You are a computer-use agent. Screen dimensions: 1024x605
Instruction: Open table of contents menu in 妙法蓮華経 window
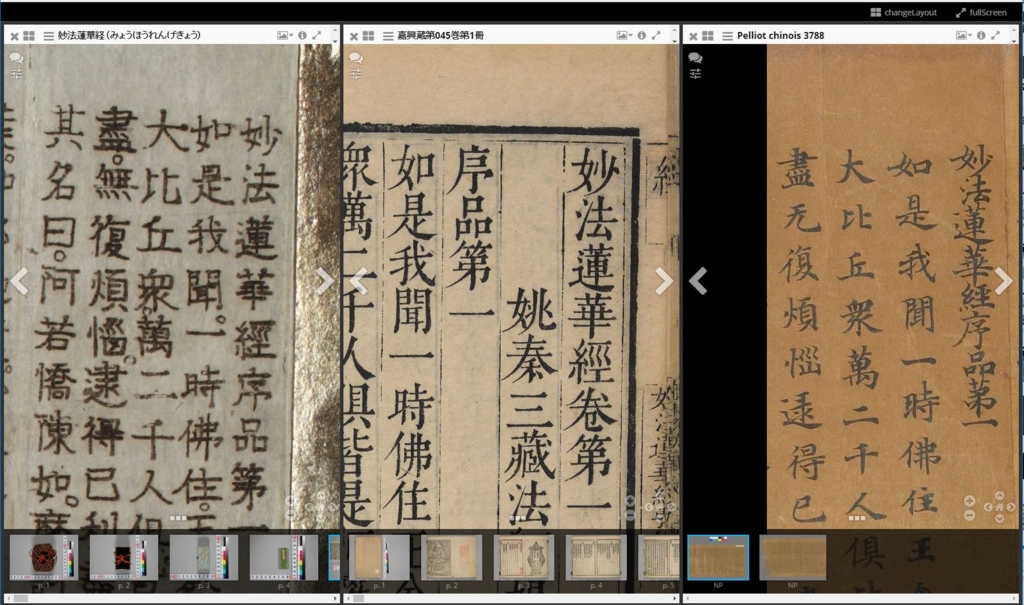pos(48,36)
